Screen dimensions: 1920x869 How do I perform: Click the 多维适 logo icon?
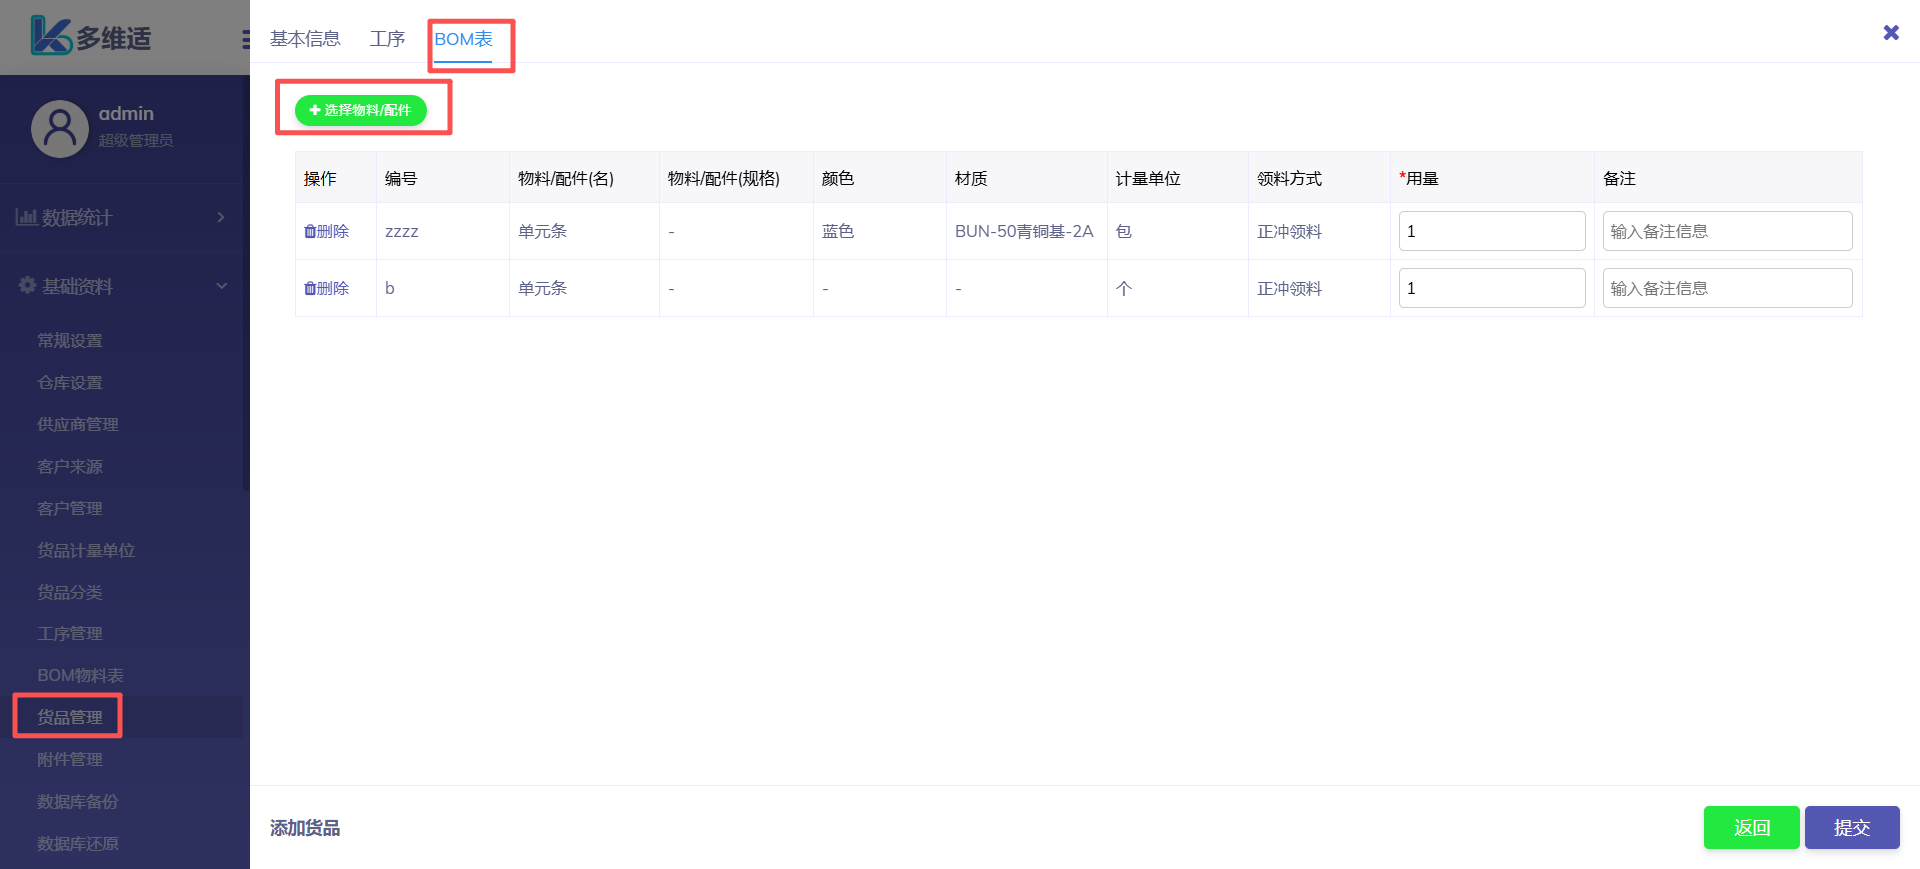click(x=50, y=36)
